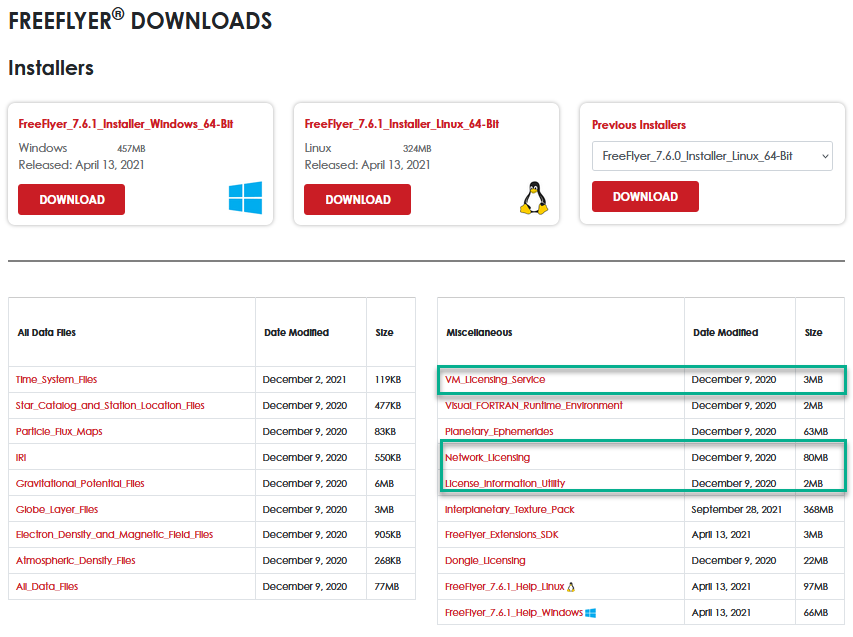
Task: Open the Dongle_Licensing link
Action: pyautogui.click(x=485, y=561)
